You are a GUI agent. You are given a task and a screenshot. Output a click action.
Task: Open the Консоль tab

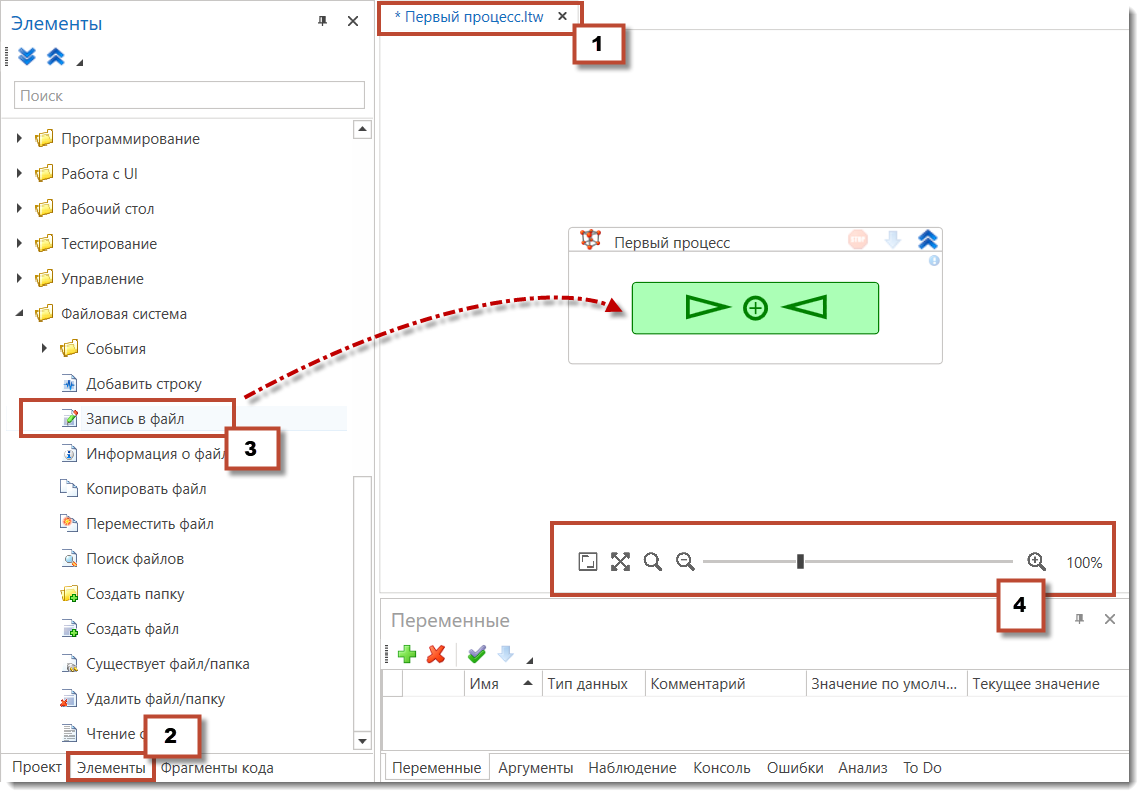click(x=722, y=768)
